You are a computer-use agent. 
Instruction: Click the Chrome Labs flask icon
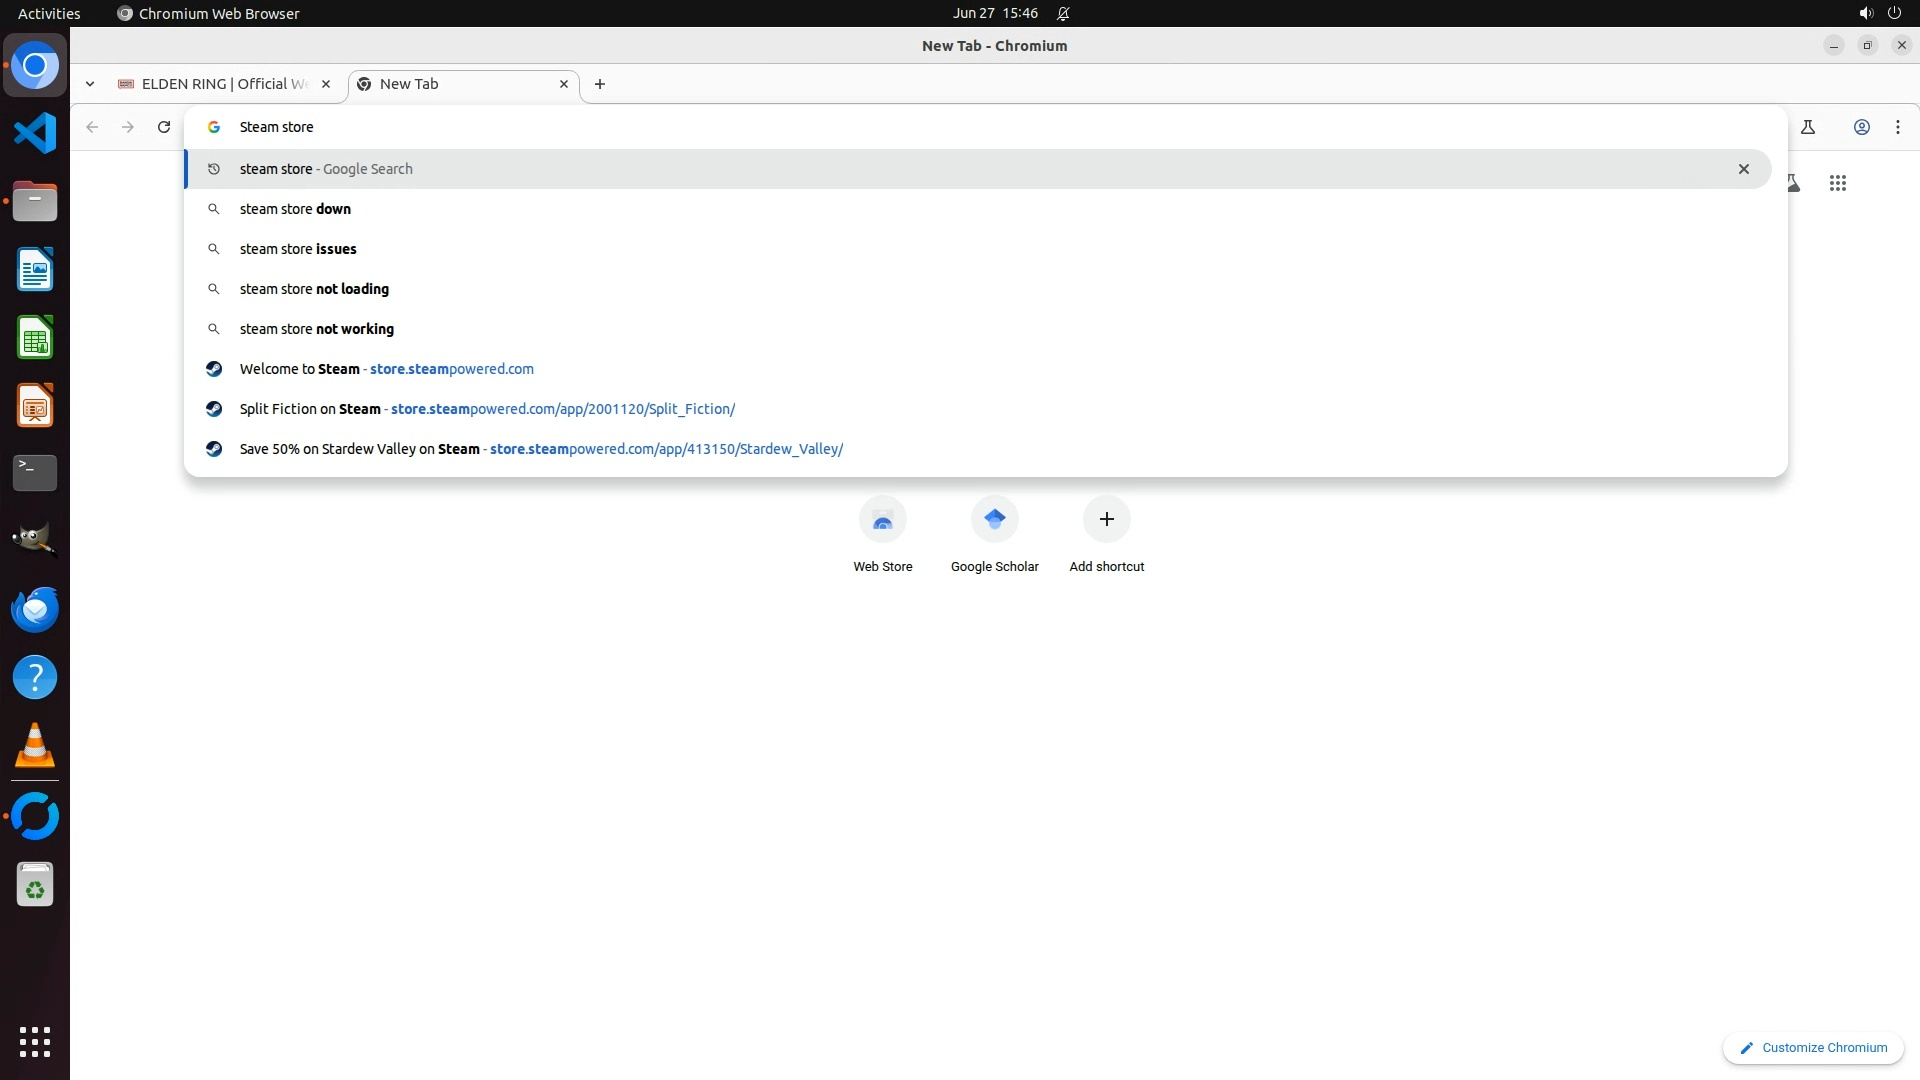[1807, 127]
